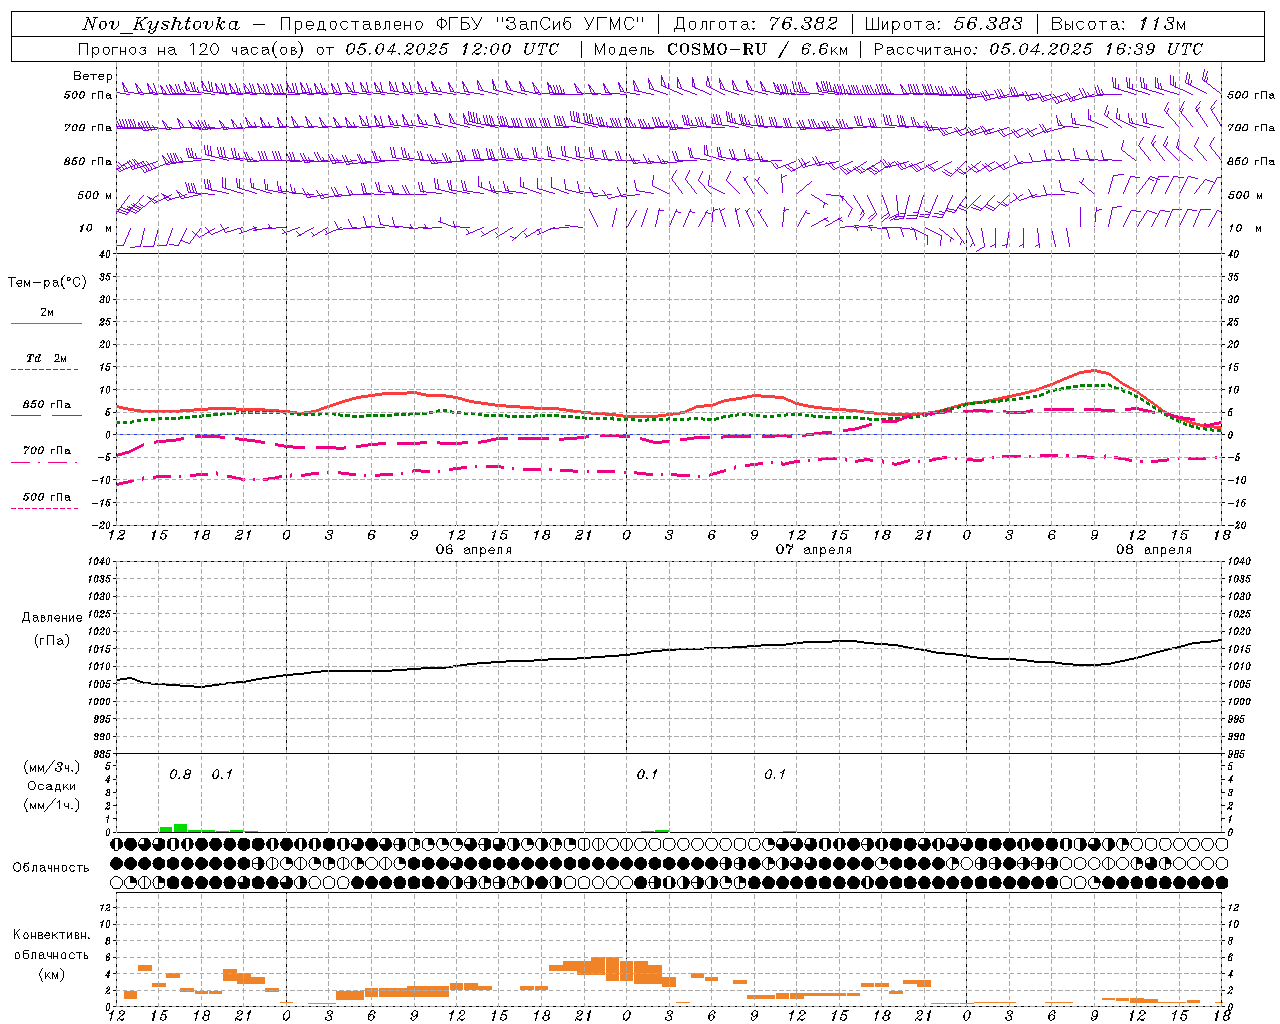This screenshot has height=1024, width=1280.
Task: Click the 500 м wind level label on left axis
Action: (x=95, y=195)
